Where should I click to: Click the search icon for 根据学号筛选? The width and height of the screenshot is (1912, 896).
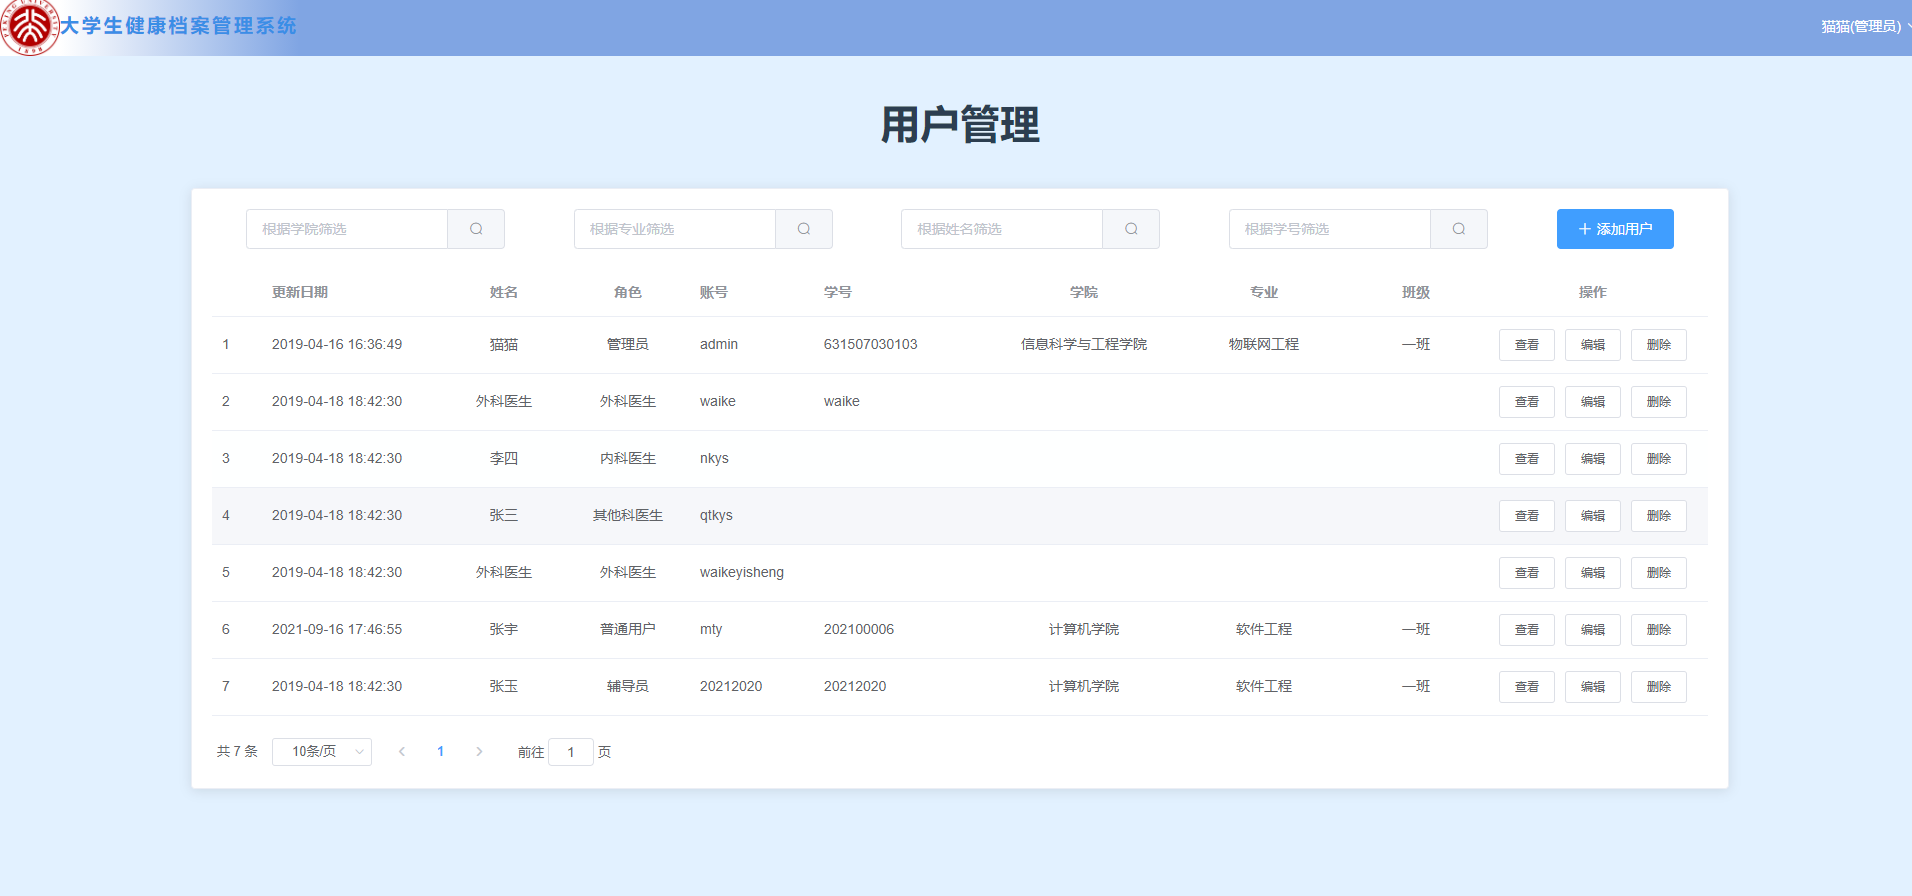[1459, 229]
